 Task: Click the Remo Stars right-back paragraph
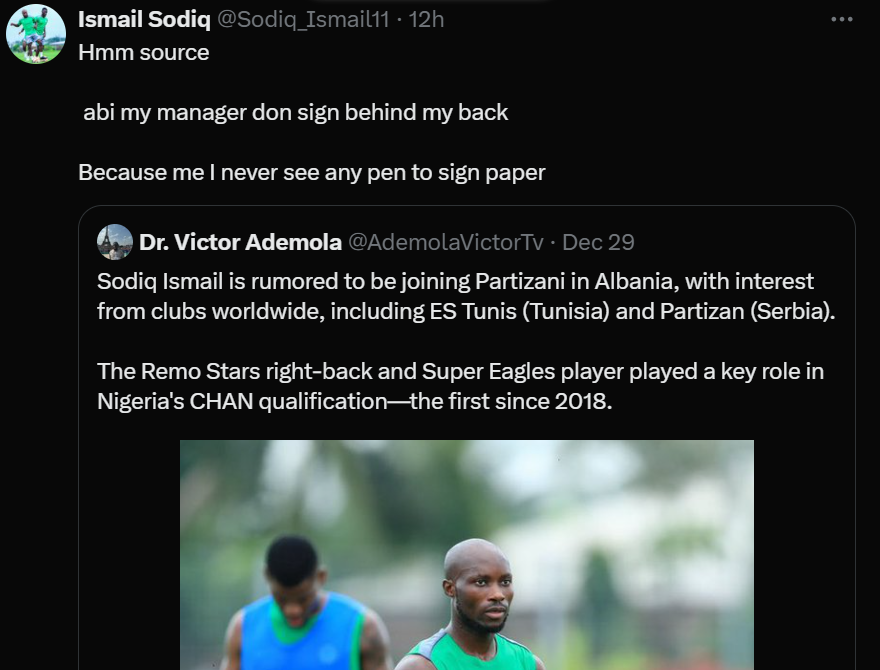coord(460,386)
